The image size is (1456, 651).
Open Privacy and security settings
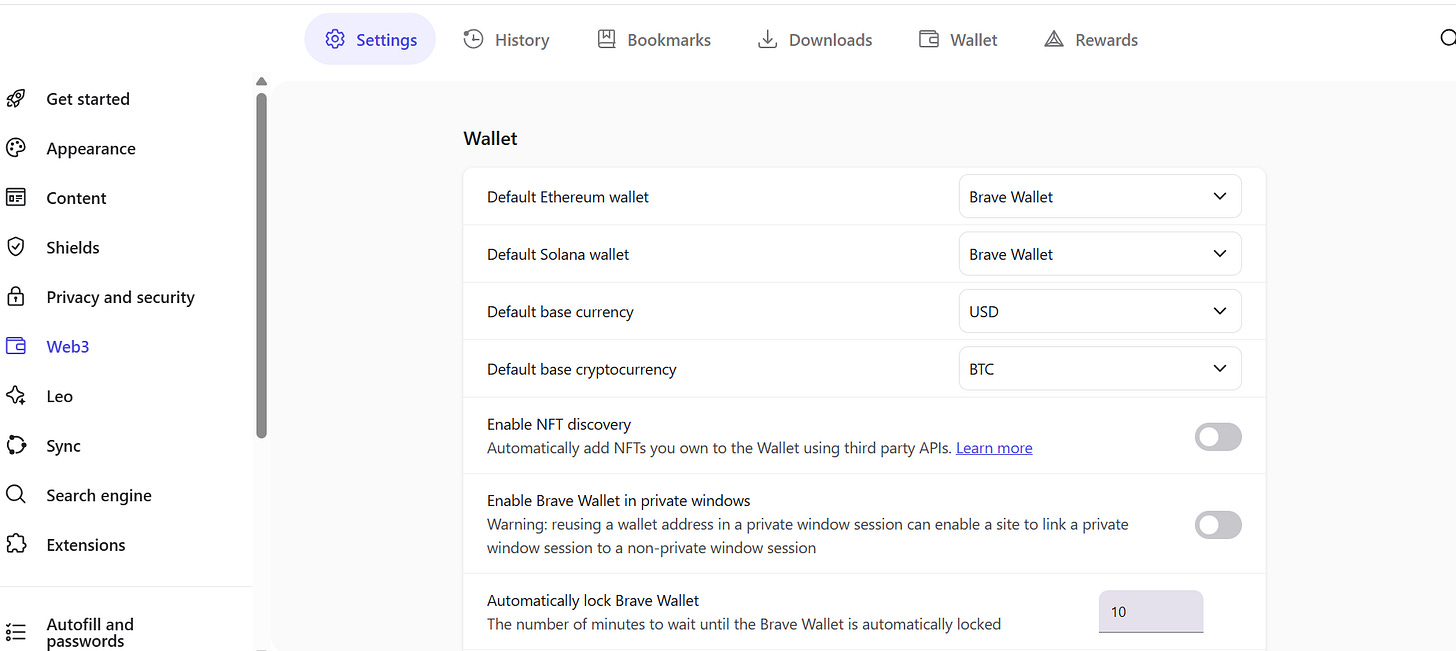click(120, 297)
